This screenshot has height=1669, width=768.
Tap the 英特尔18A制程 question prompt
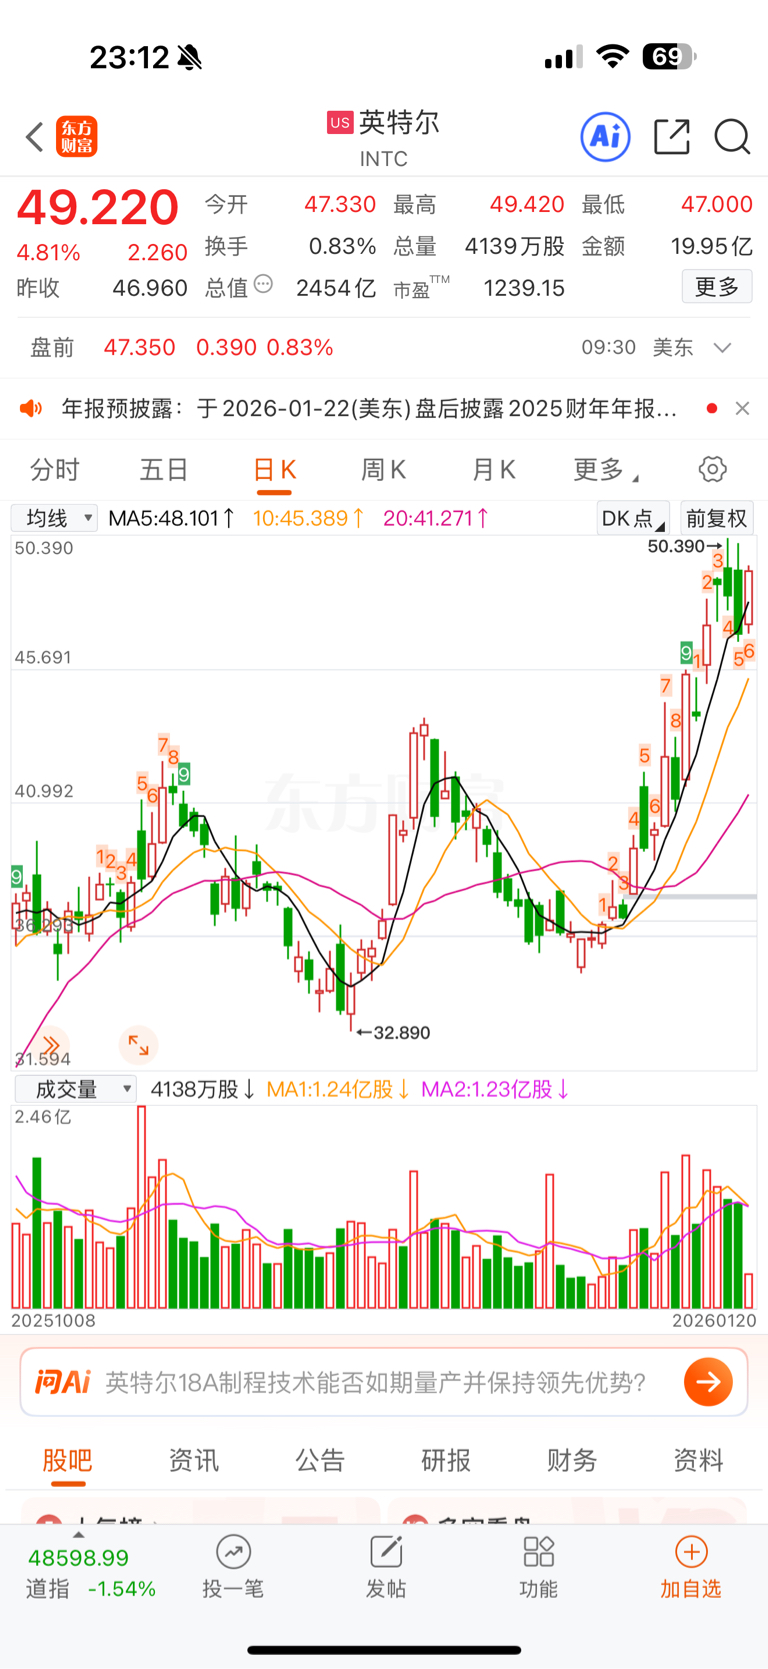(x=376, y=1382)
